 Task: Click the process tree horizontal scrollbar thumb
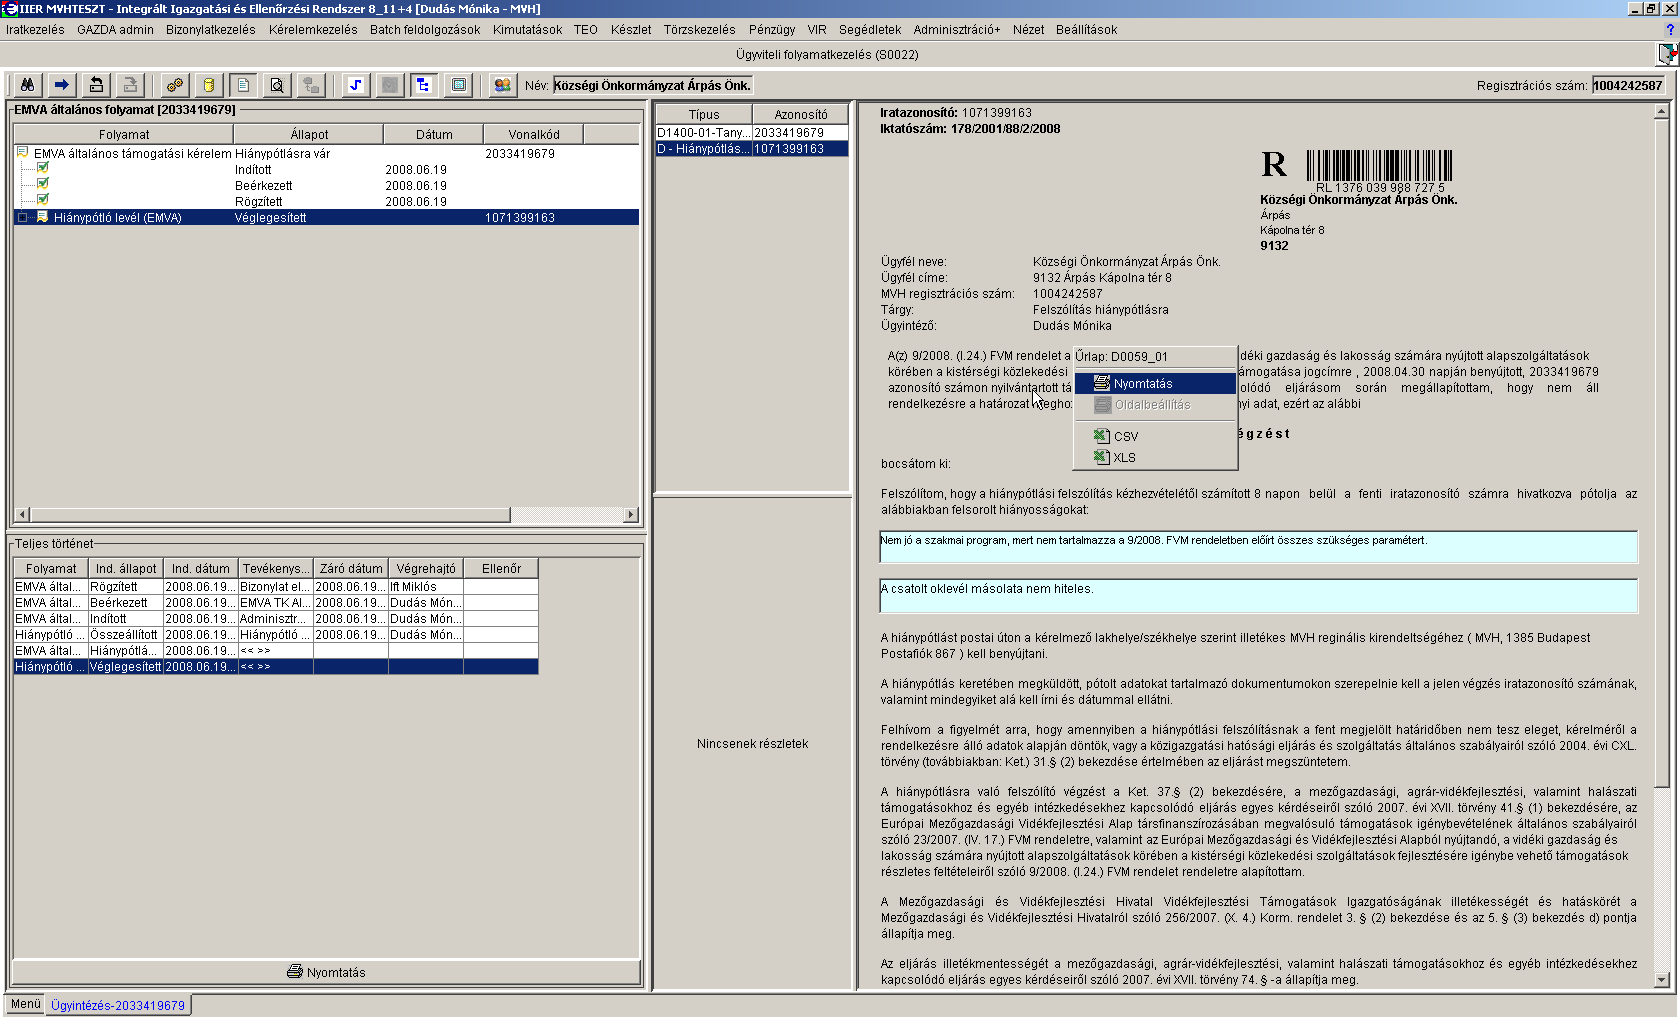click(x=270, y=515)
